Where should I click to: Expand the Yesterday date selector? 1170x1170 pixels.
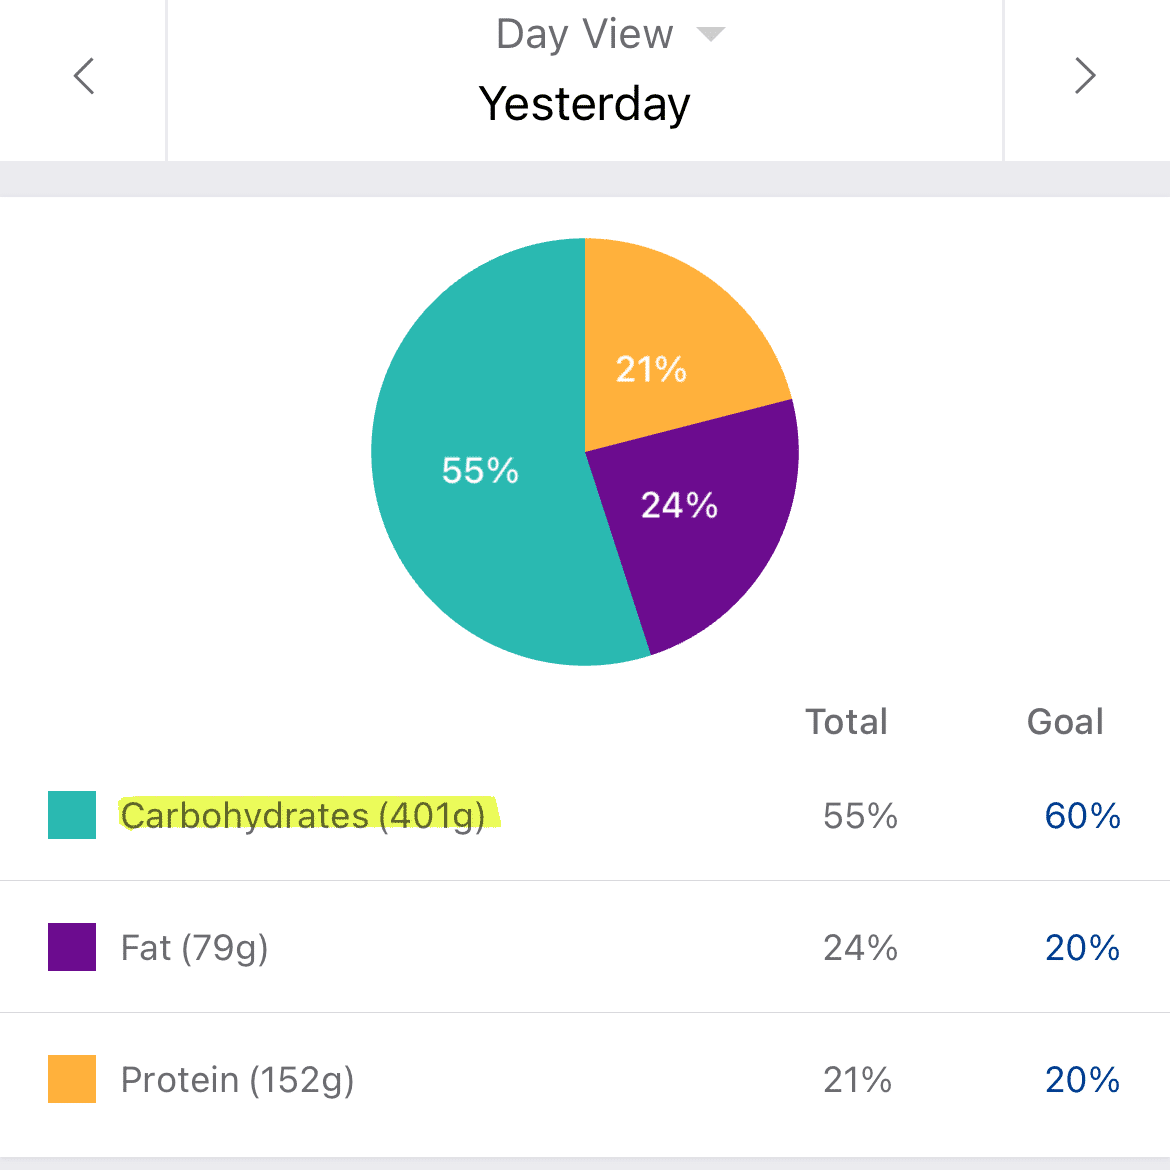click(x=585, y=103)
